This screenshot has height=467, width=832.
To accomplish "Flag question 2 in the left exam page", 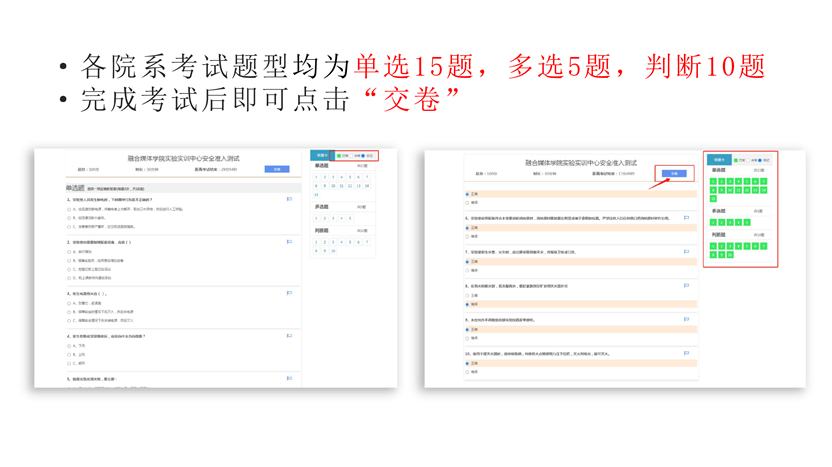I will (x=289, y=242).
